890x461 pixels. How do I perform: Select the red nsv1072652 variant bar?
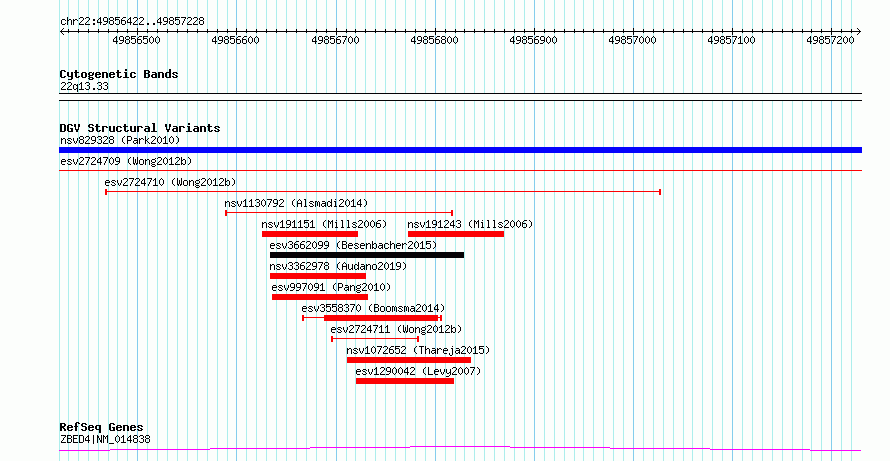tap(409, 360)
